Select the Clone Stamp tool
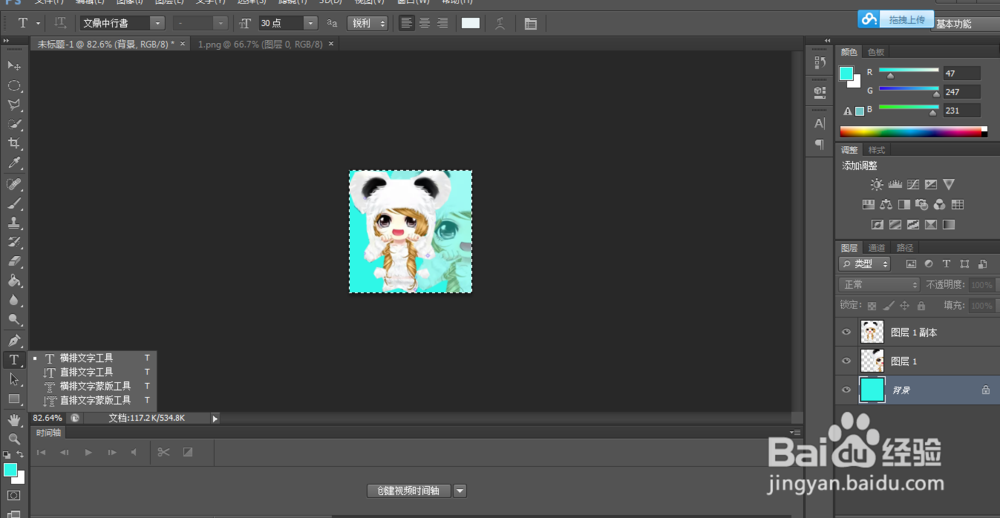This screenshot has height=518, width=1000. click(14, 223)
